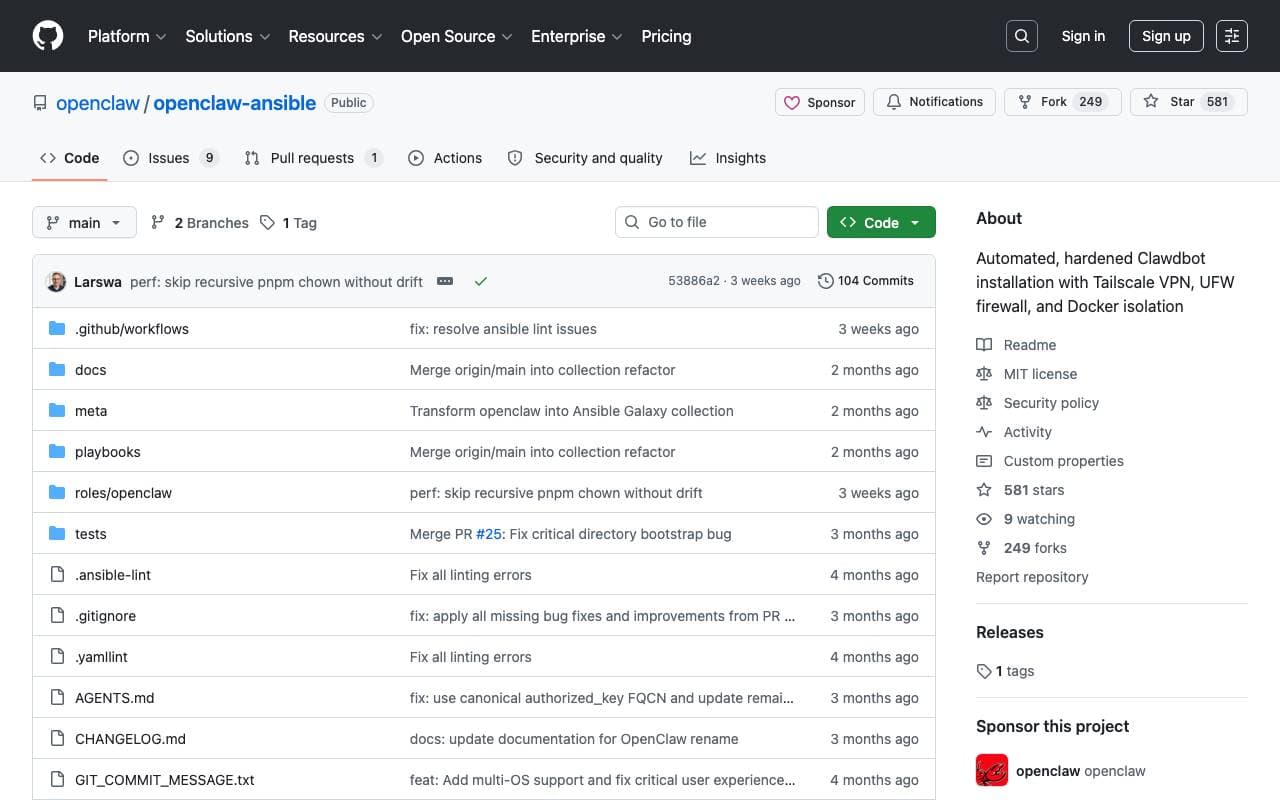
Task: Open the Platform menu
Action: (127, 36)
